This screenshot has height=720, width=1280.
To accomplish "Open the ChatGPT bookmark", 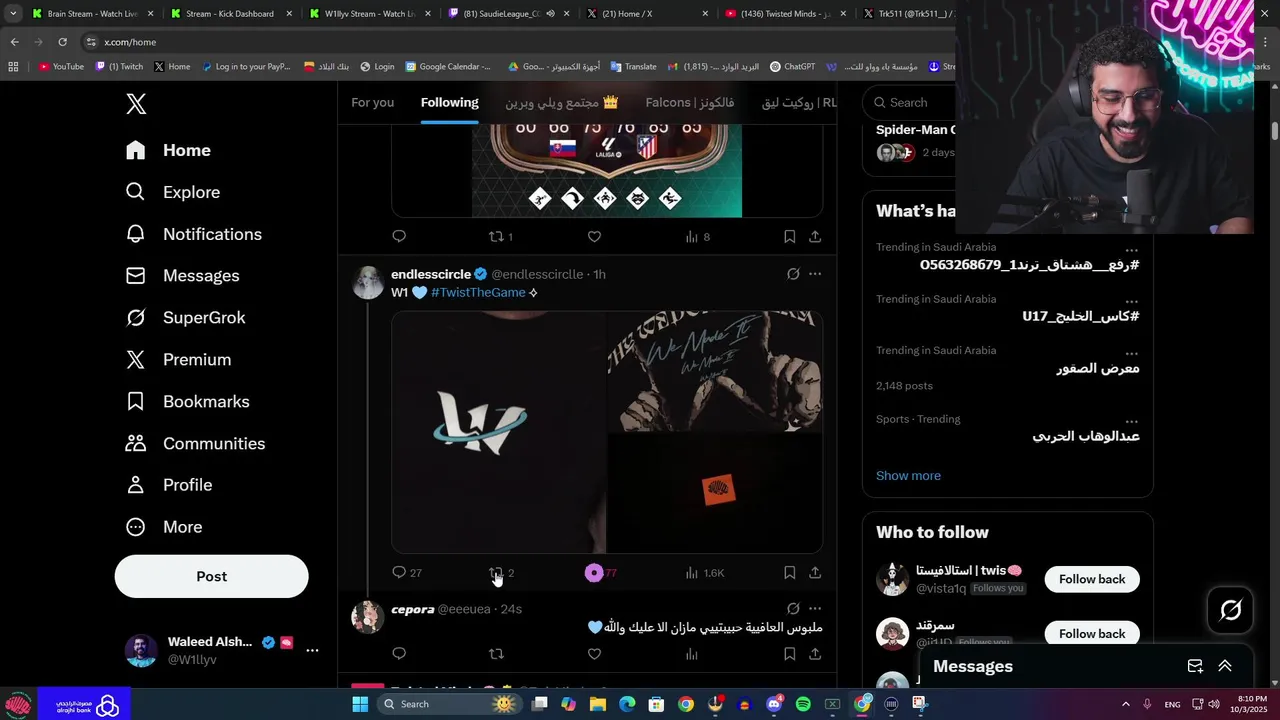I will pos(792,67).
